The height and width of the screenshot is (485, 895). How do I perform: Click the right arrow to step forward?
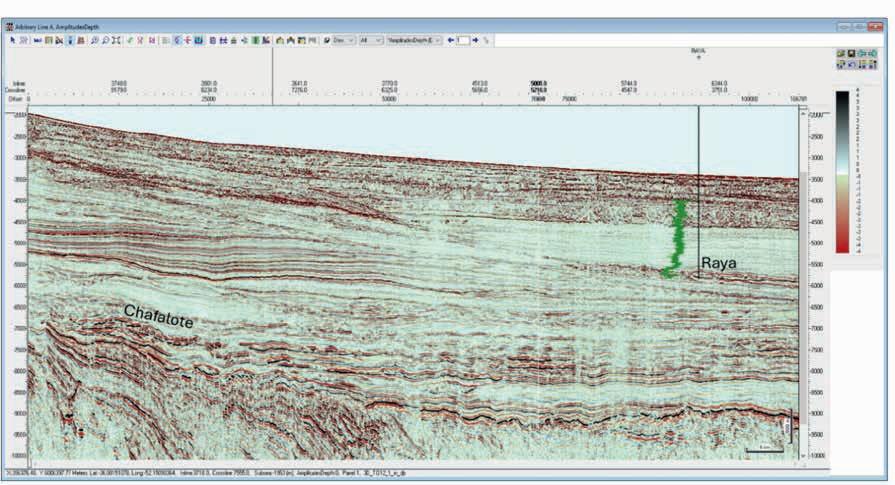click(475, 40)
